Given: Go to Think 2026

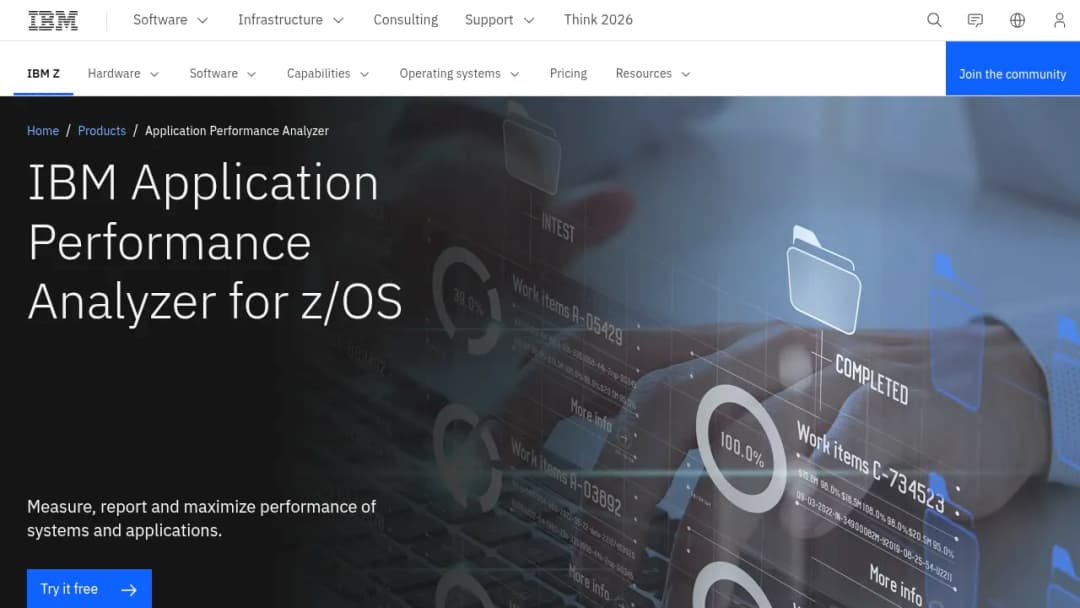Looking at the screenshot, I should (x=598, y=20).
